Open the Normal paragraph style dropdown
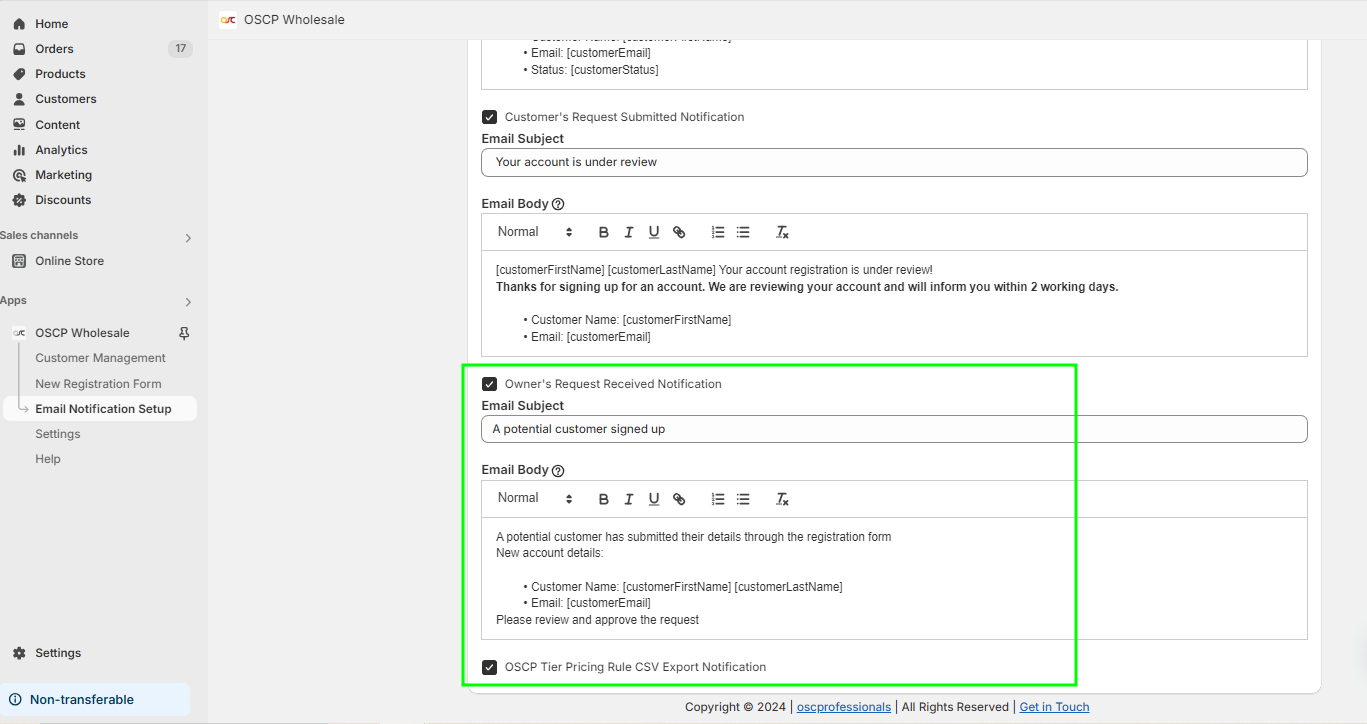Screen dimensions: 1367x724 (533, 498)
